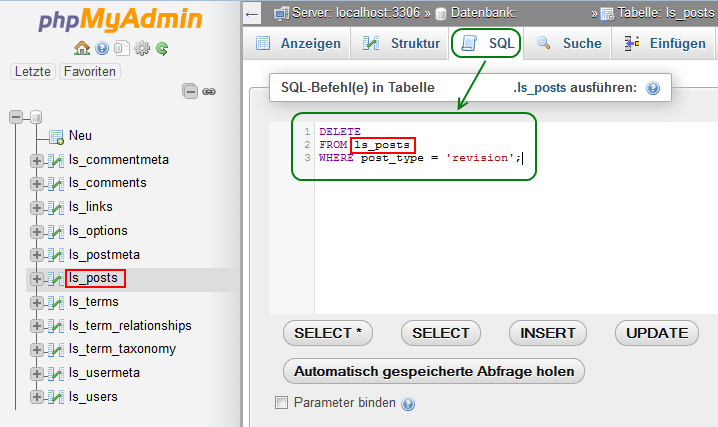The height and width of the screenshot is (427, 718).
Task: Click table icon of ls_terms
Action: click(56, 302)
